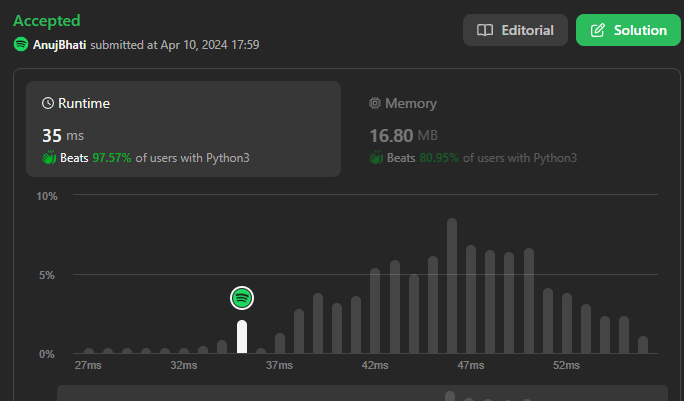Image resolution: width=684 pixels, height=401 pixels.
Task: Click the avatar marker above the white bar
Action: click(242, 297)
